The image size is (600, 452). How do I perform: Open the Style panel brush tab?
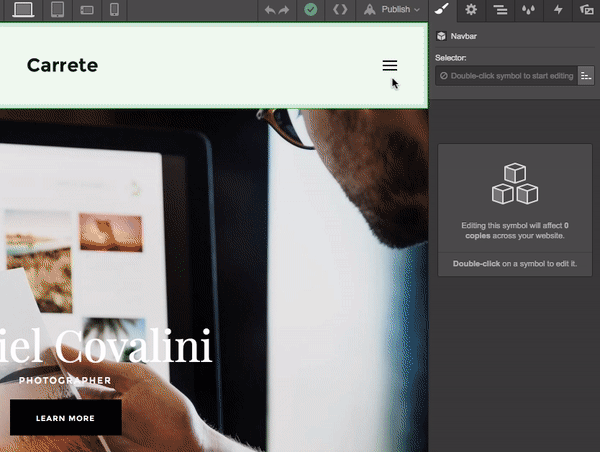(442, 10)
